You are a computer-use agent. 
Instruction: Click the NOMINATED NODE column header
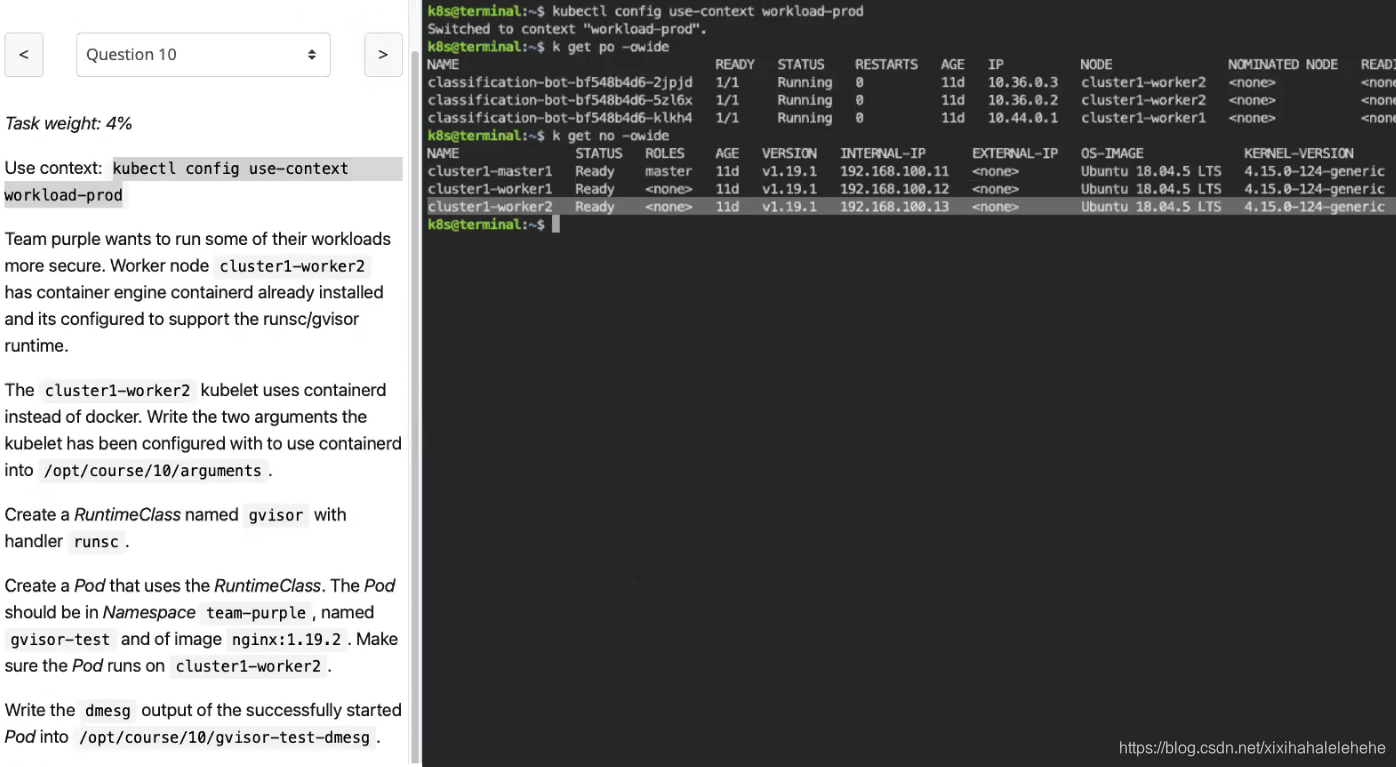click(1283, 64)
